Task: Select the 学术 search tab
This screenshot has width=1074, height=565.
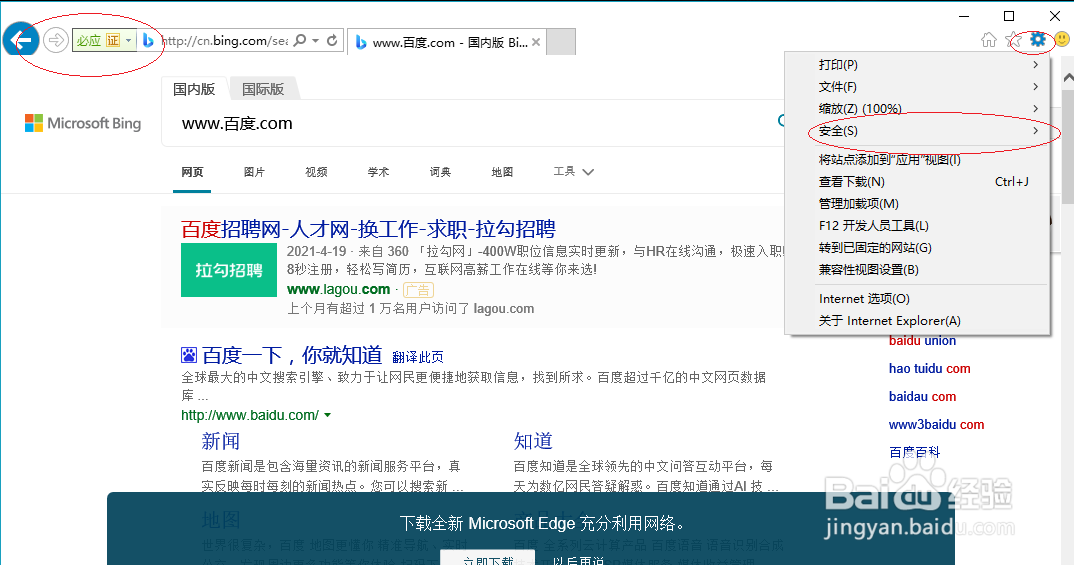Action: [378, 172]
